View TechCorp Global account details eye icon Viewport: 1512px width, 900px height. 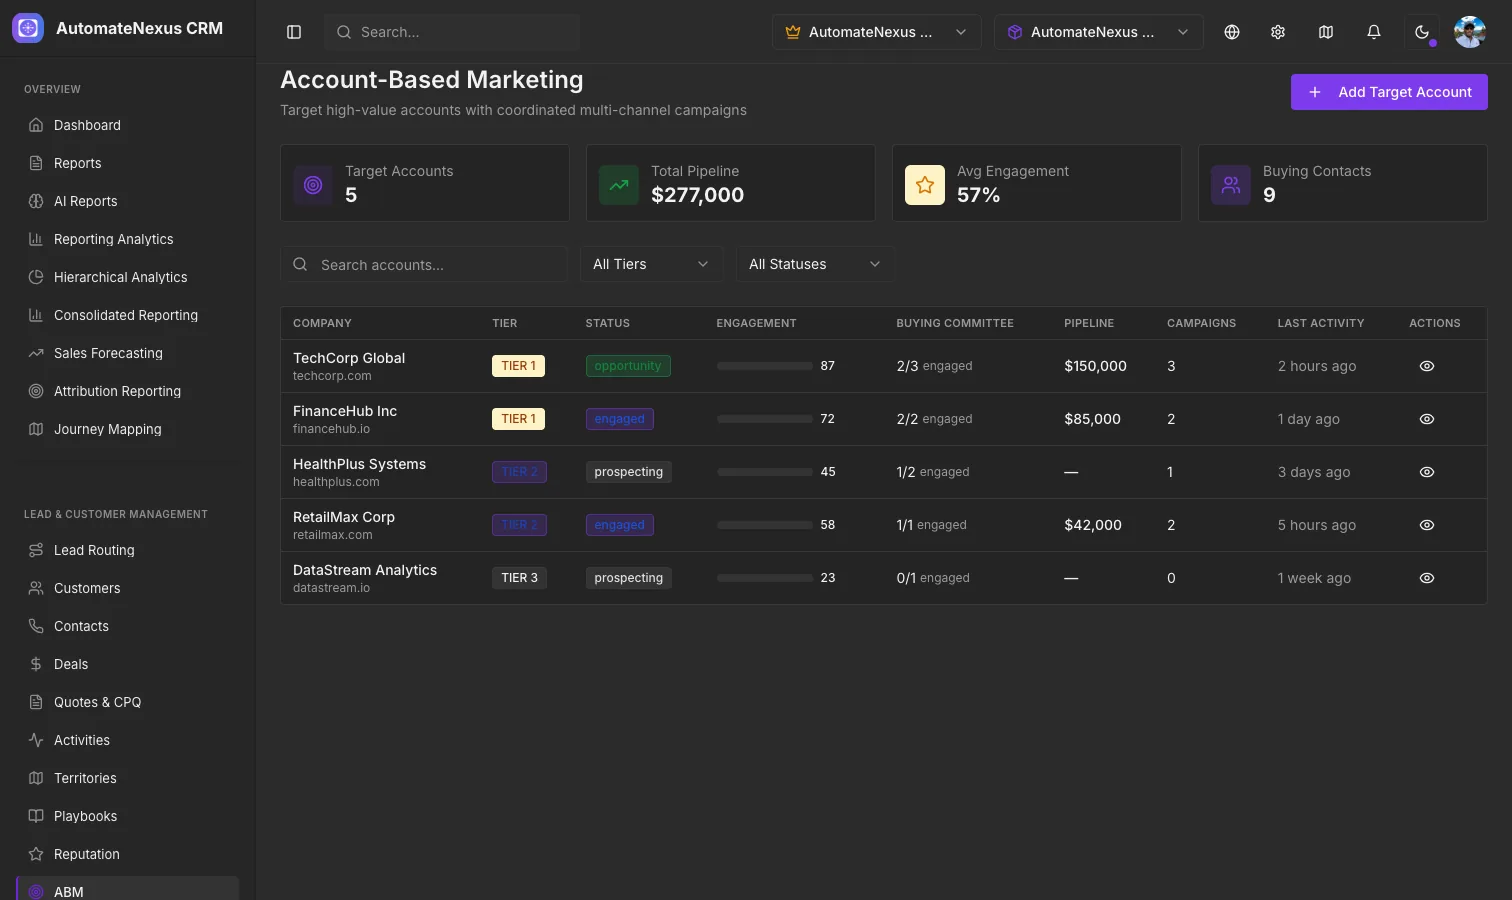click(1427, 366)
